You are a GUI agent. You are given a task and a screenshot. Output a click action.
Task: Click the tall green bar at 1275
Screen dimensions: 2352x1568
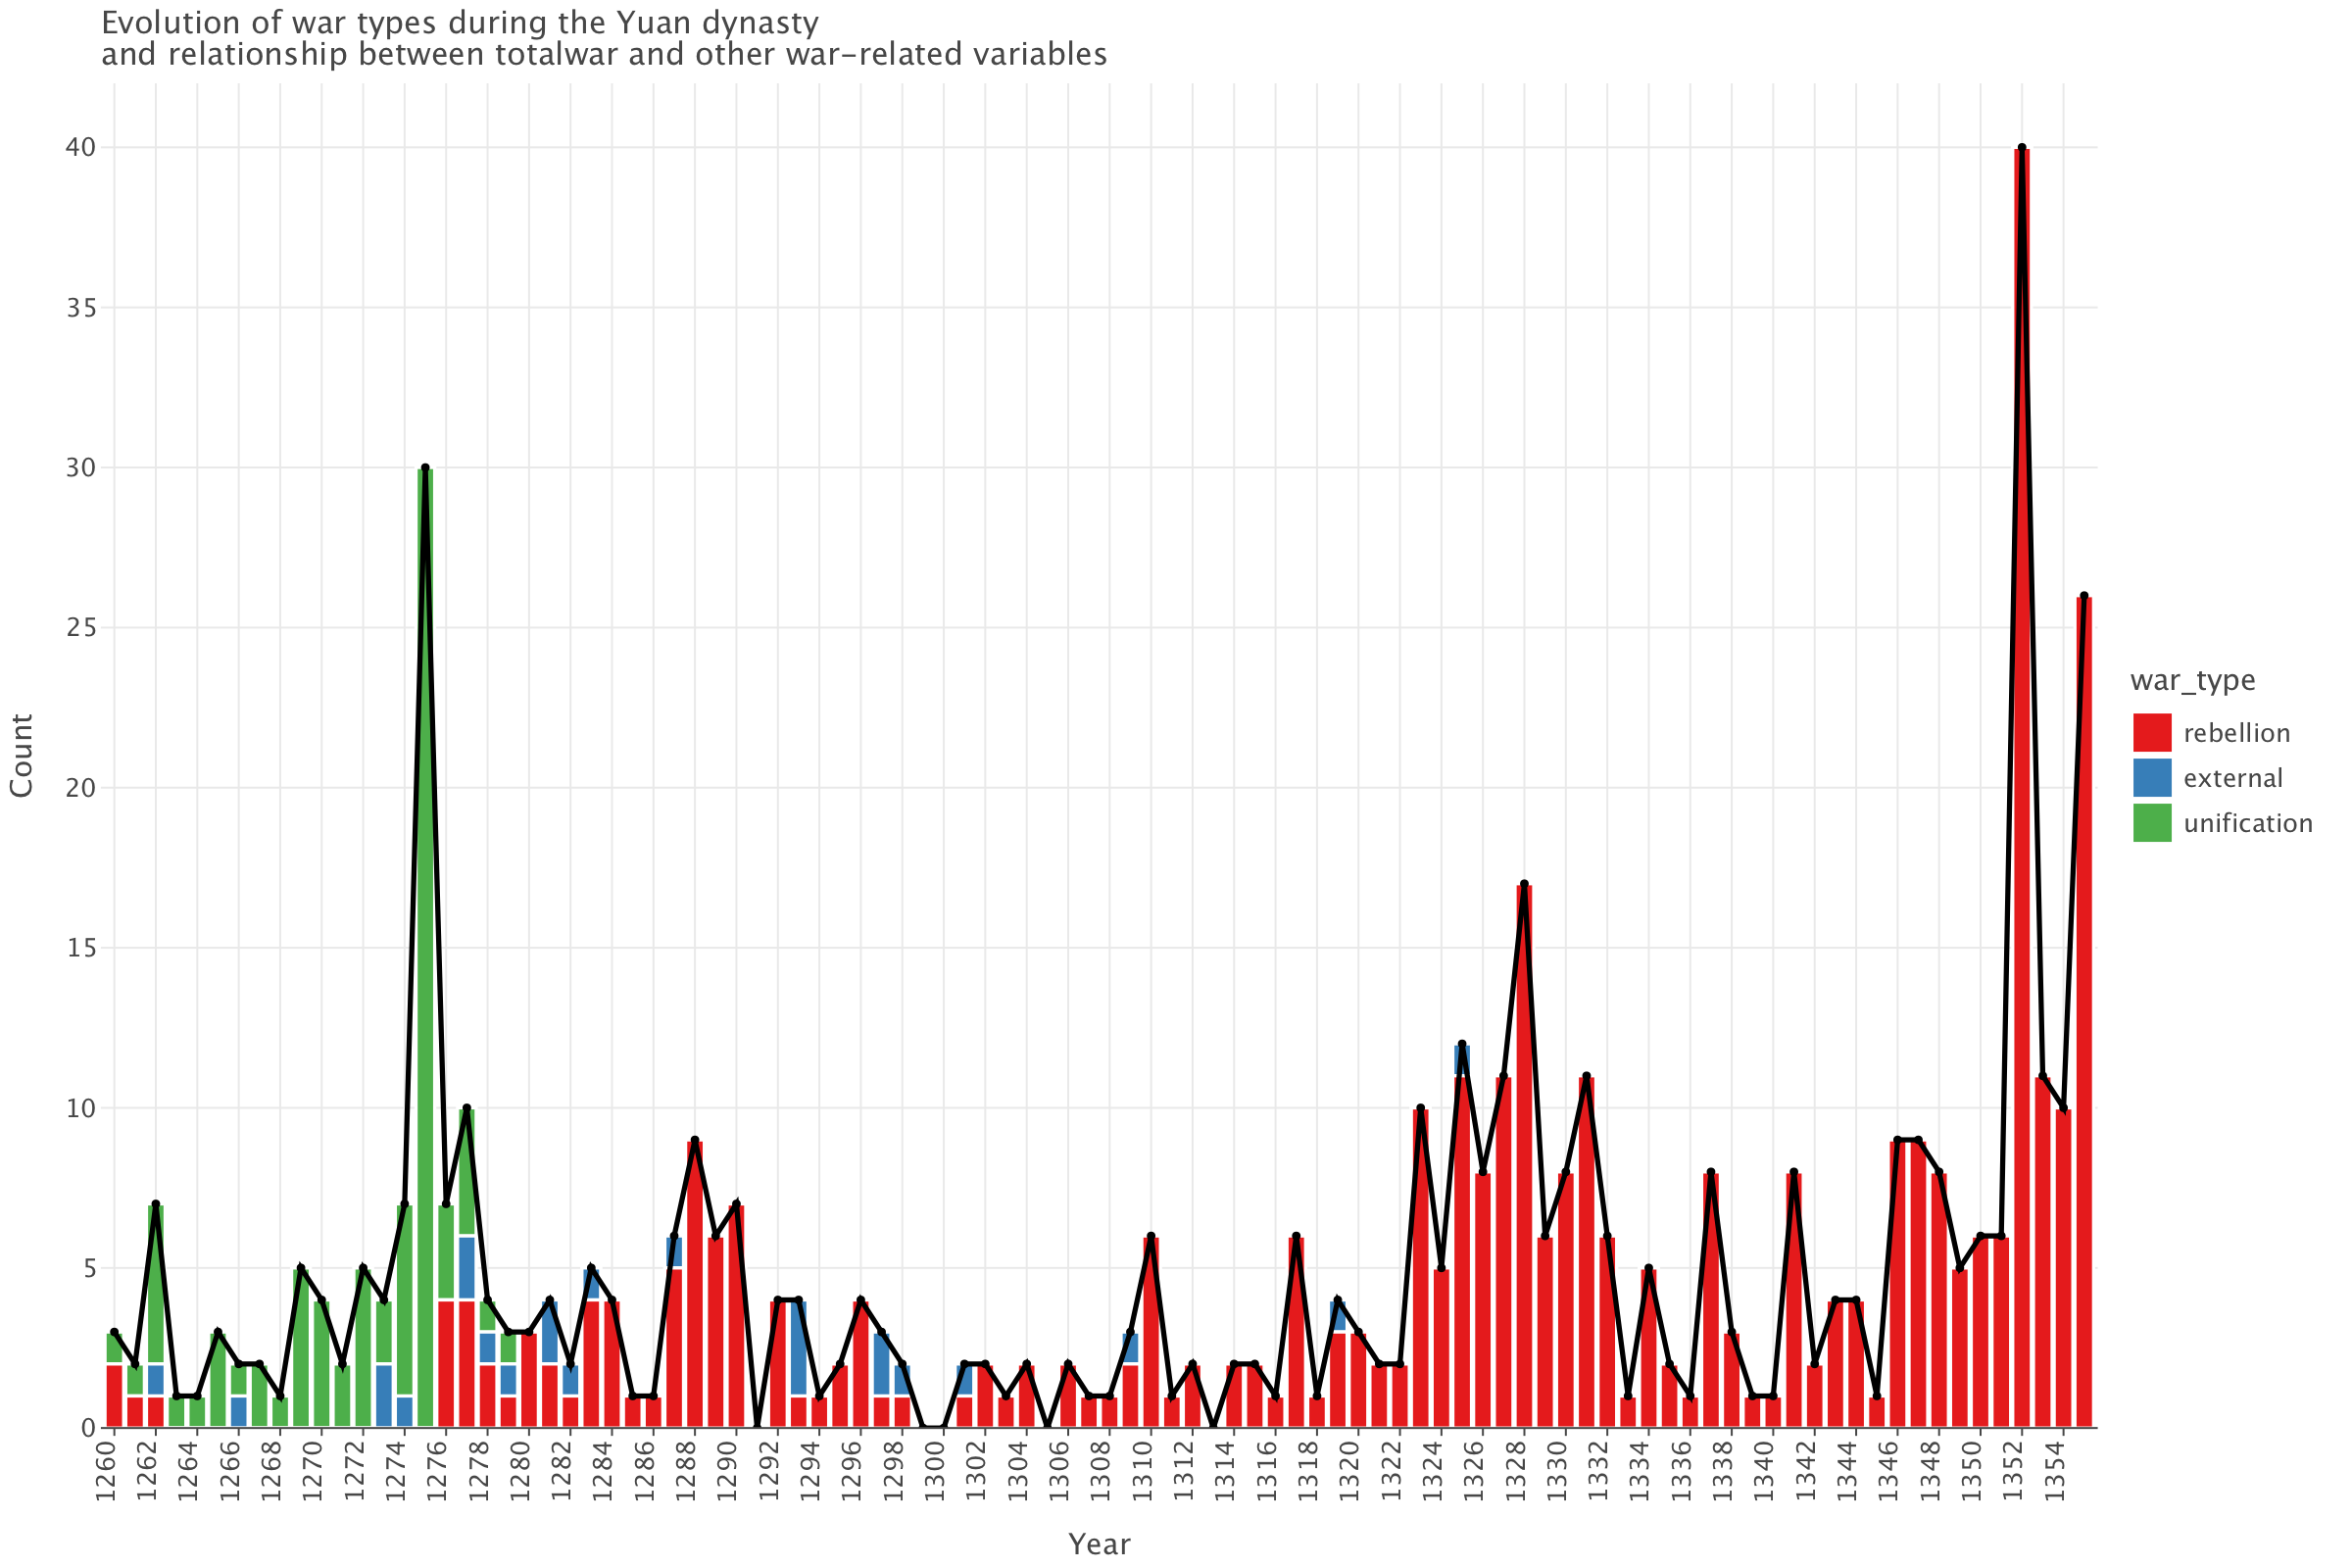click(x=425, y=950)
